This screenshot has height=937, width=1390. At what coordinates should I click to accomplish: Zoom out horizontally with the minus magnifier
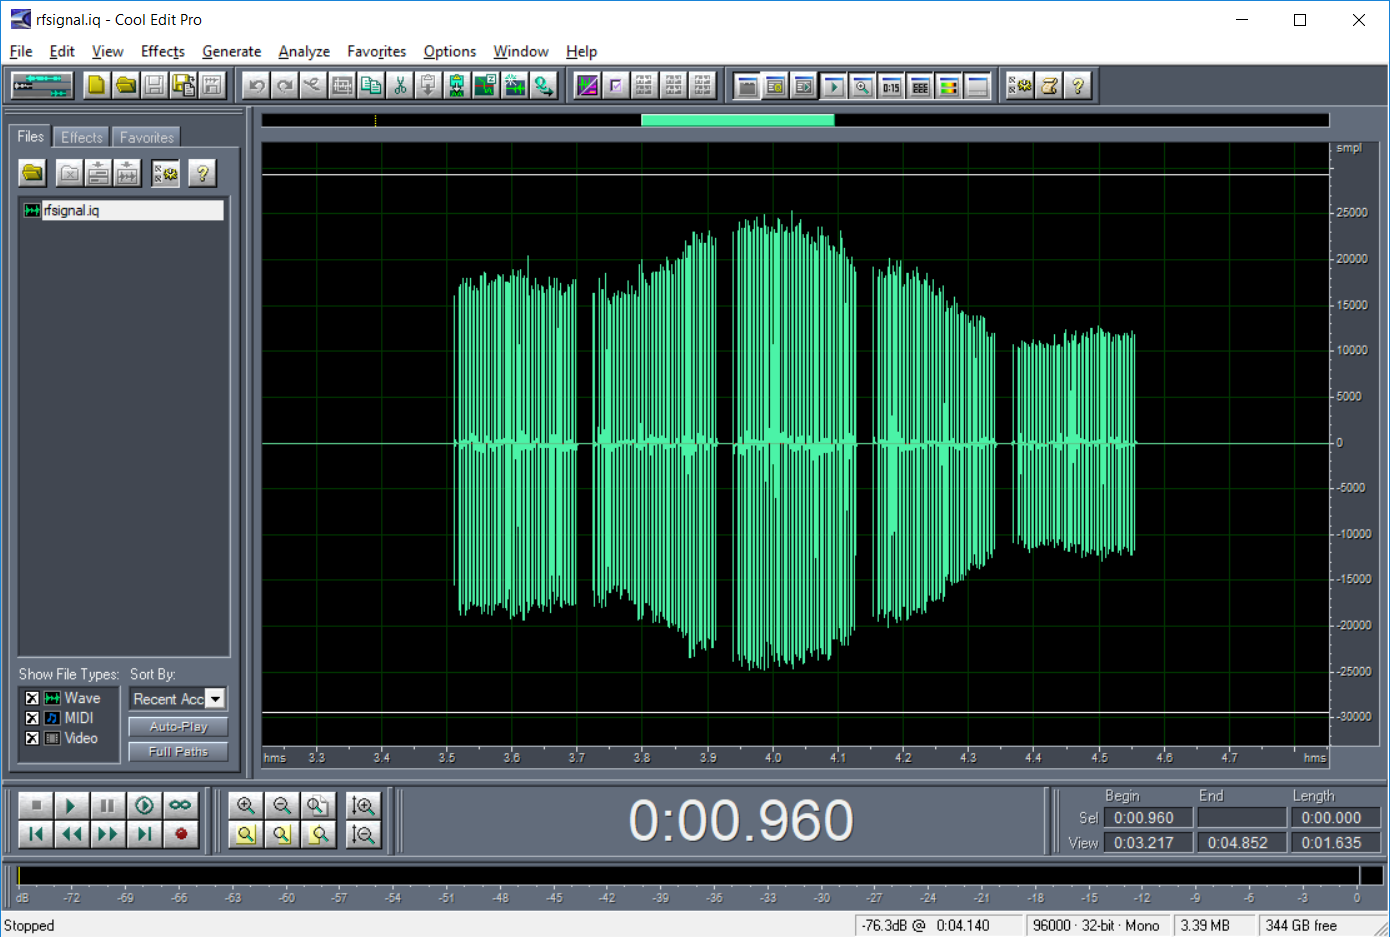click(282, 805)
